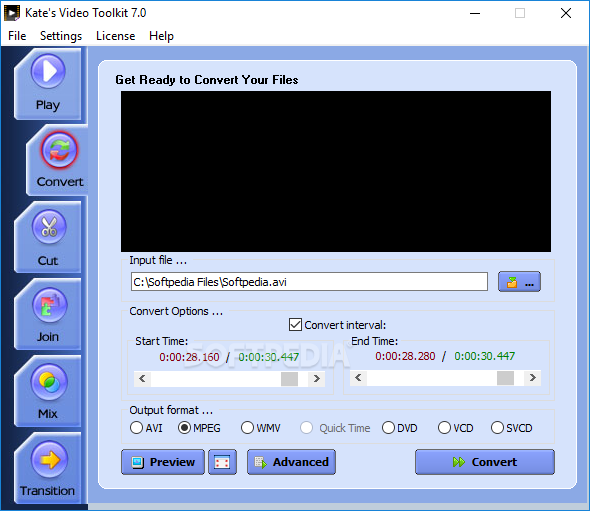Click the Preview button
Image resolution: width=590 pixels, height=511 pixels.
[163, 462]
